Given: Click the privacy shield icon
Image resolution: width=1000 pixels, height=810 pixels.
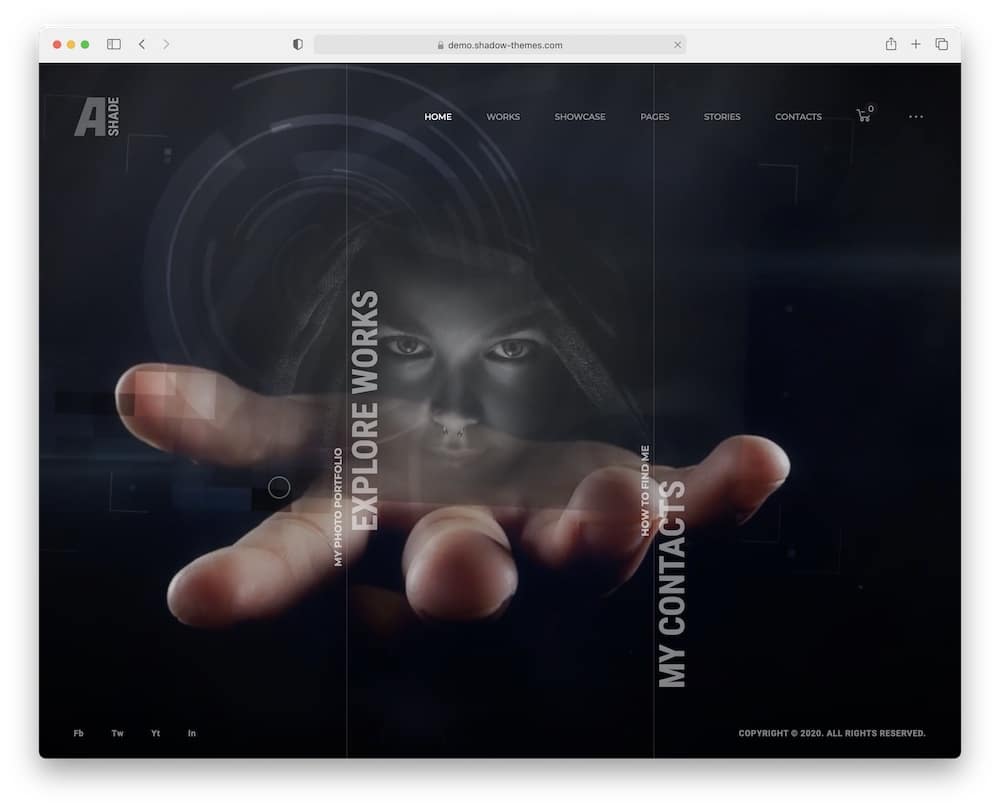Looking at the screenshot, I should [x=298, y=44].
